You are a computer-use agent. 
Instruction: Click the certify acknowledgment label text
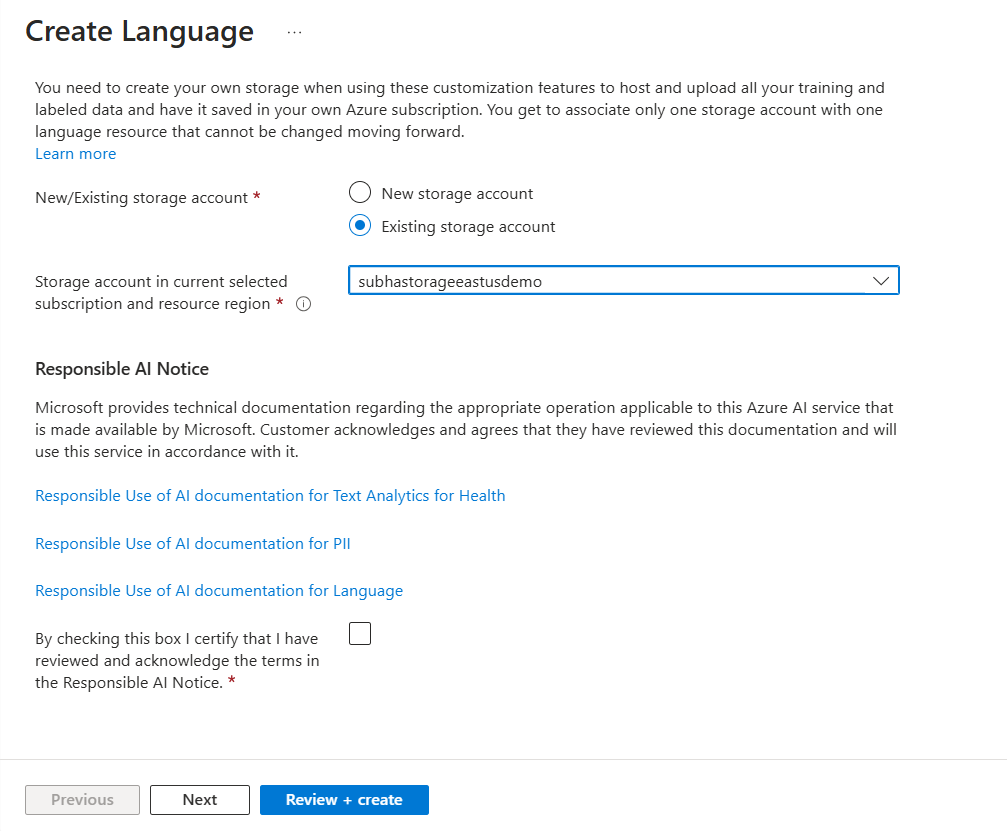tap(177, 661)
